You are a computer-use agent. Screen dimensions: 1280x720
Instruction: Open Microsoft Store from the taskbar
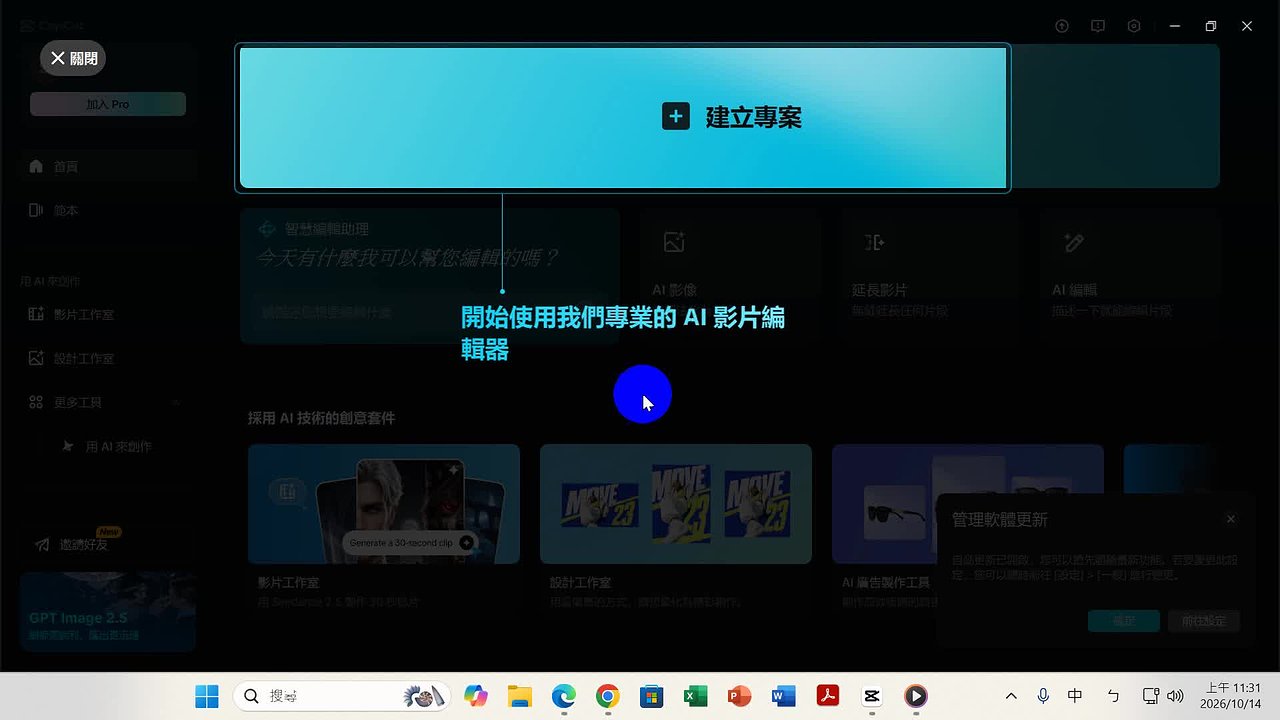[x=651, y=696]
